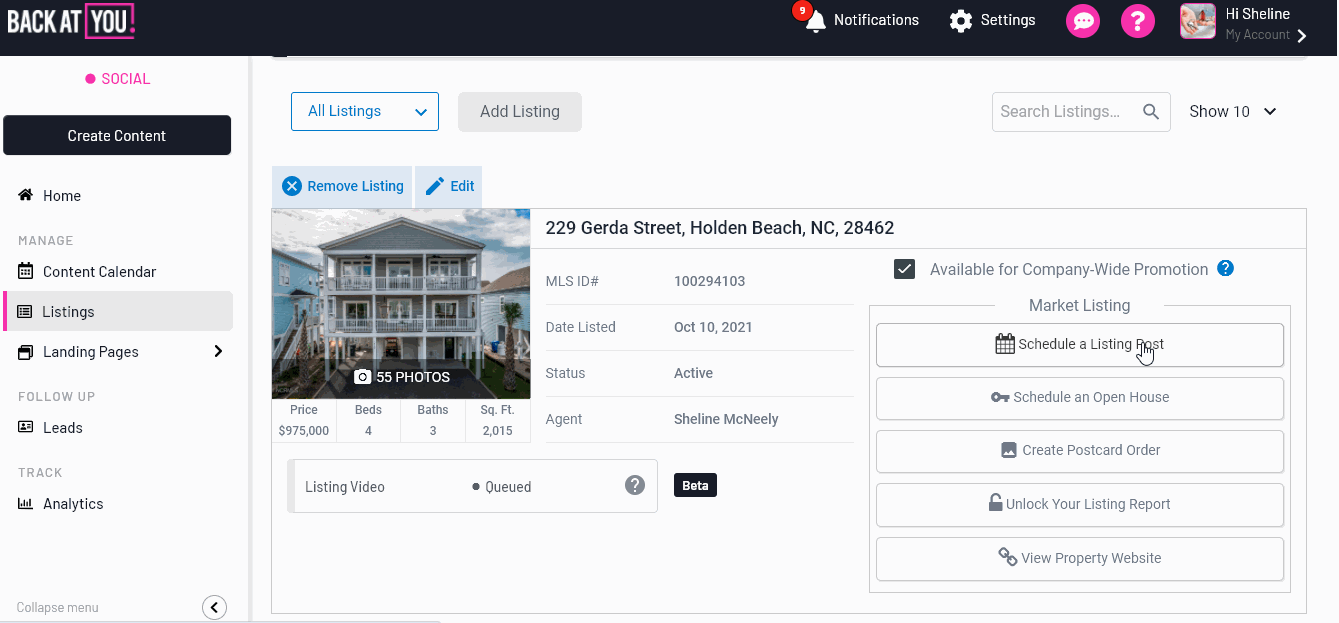The image size is (1339, 623).
Task: Toggle Available for Company-Wide Promotion checkbox
Action: (x=905, y=269)
